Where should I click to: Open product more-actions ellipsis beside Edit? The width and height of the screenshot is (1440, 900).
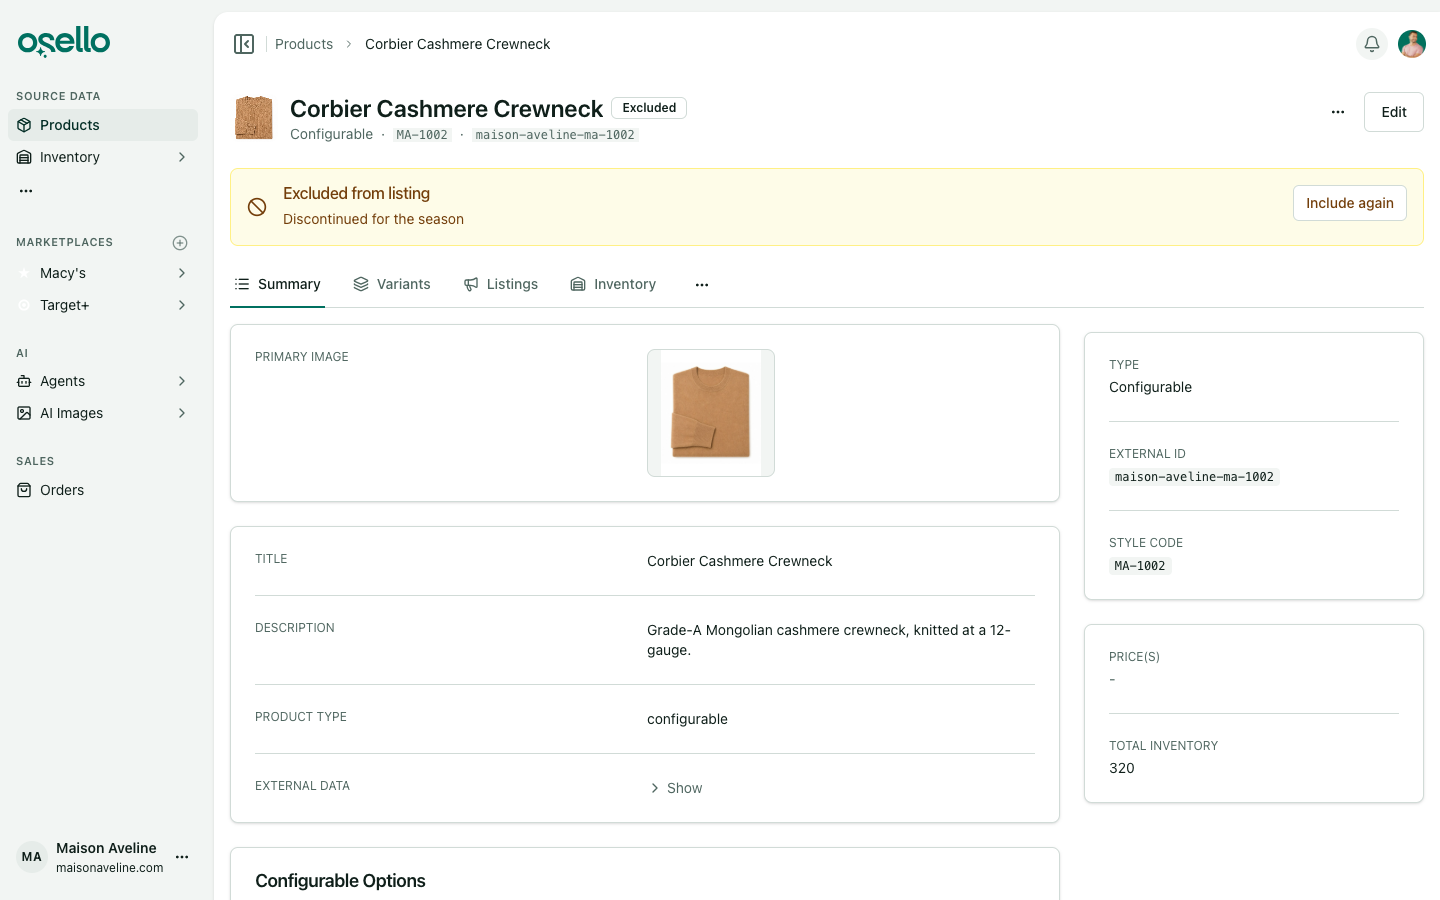click(x=1338, y=112)
